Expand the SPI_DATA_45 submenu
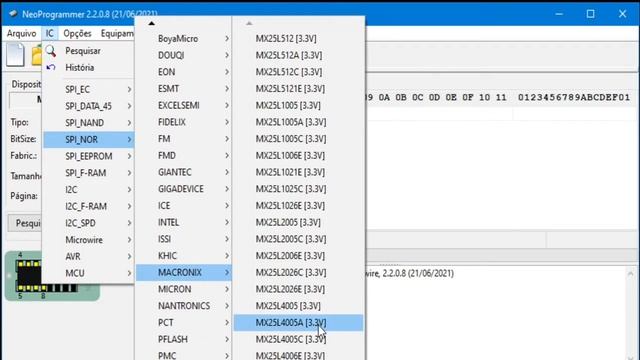 (89, 106)
